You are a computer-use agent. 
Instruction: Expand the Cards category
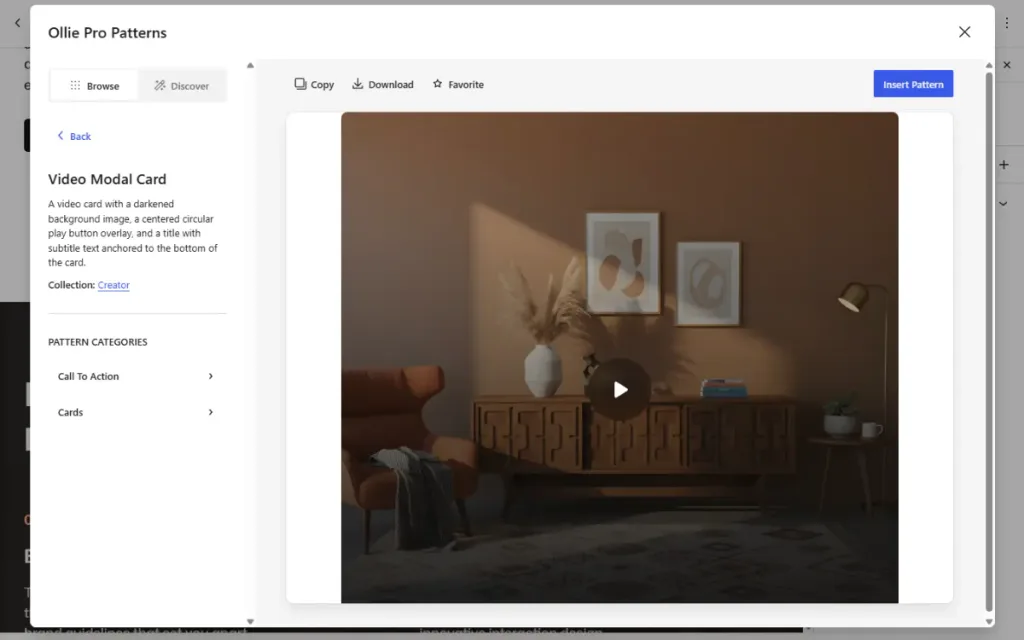[x=136, y=412]
